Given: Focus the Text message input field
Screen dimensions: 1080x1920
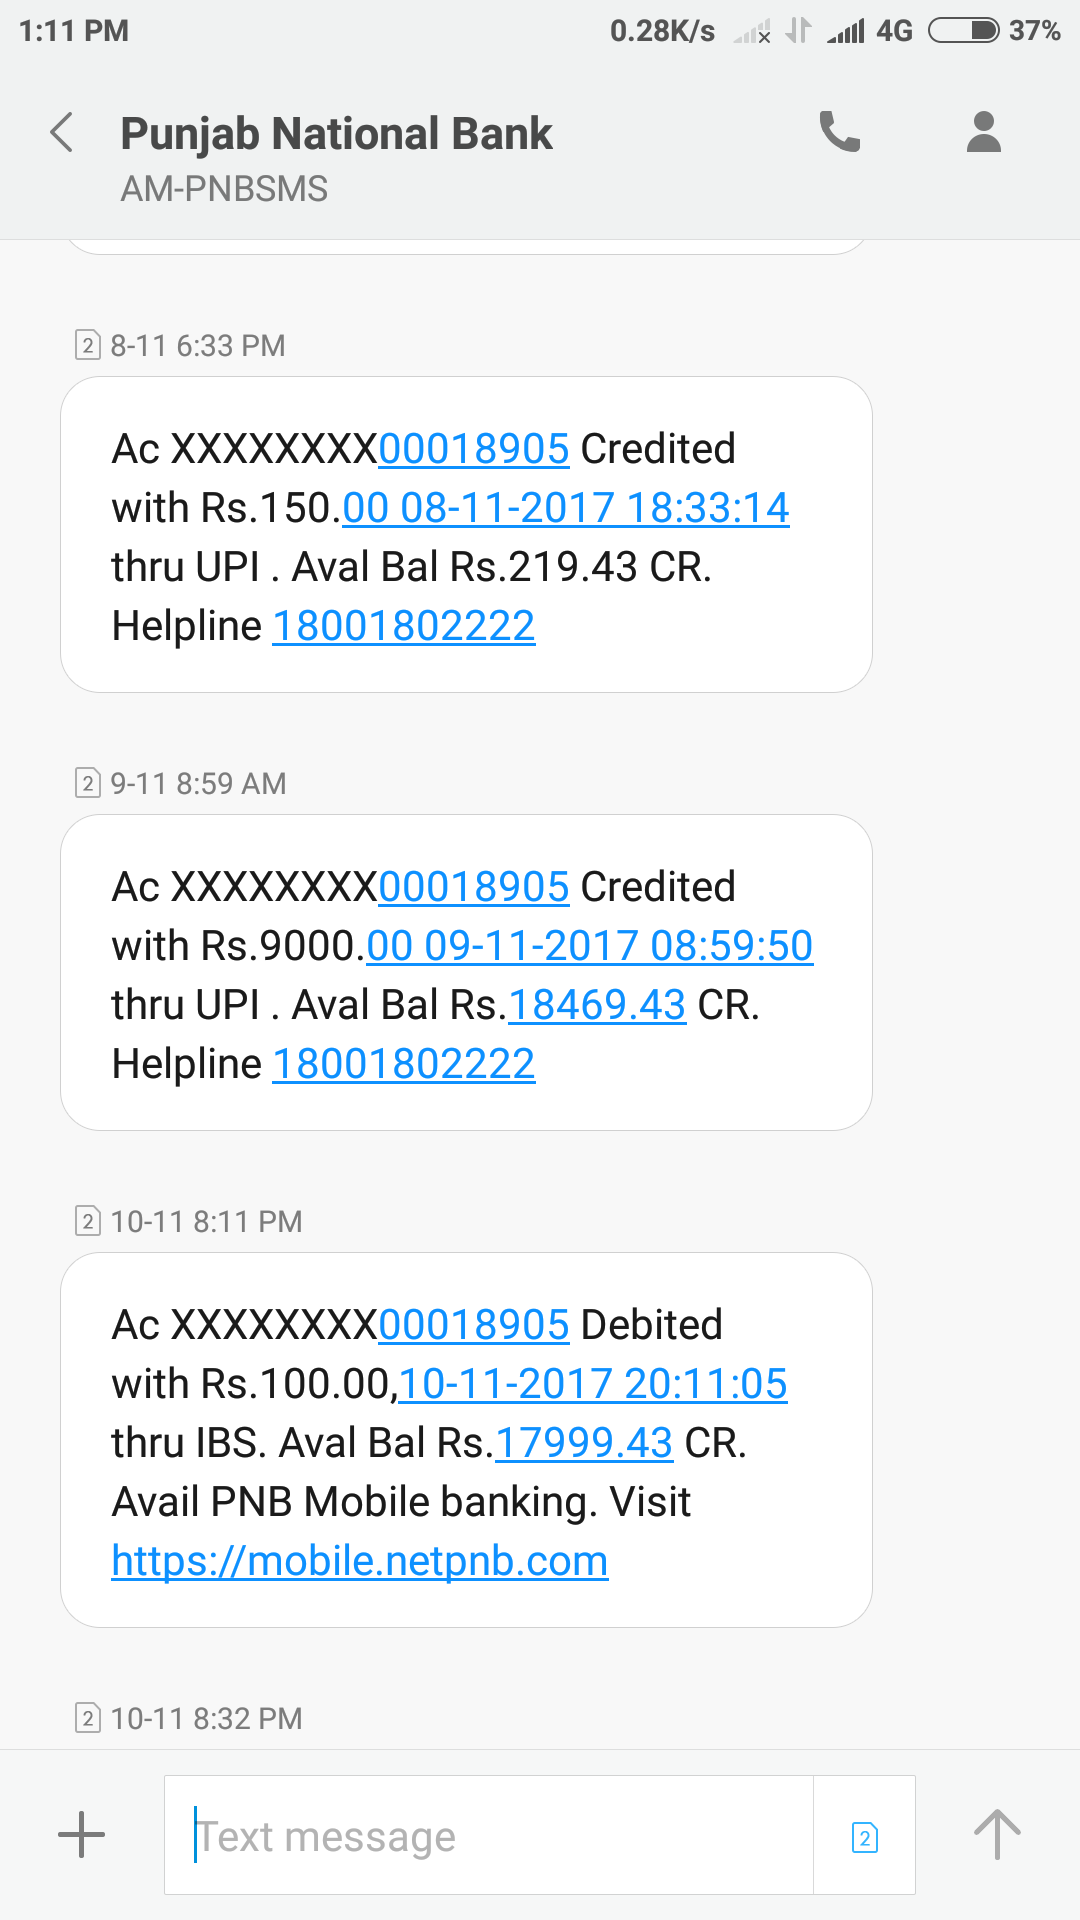Looking at the screenshot, I should point(488,1836).
